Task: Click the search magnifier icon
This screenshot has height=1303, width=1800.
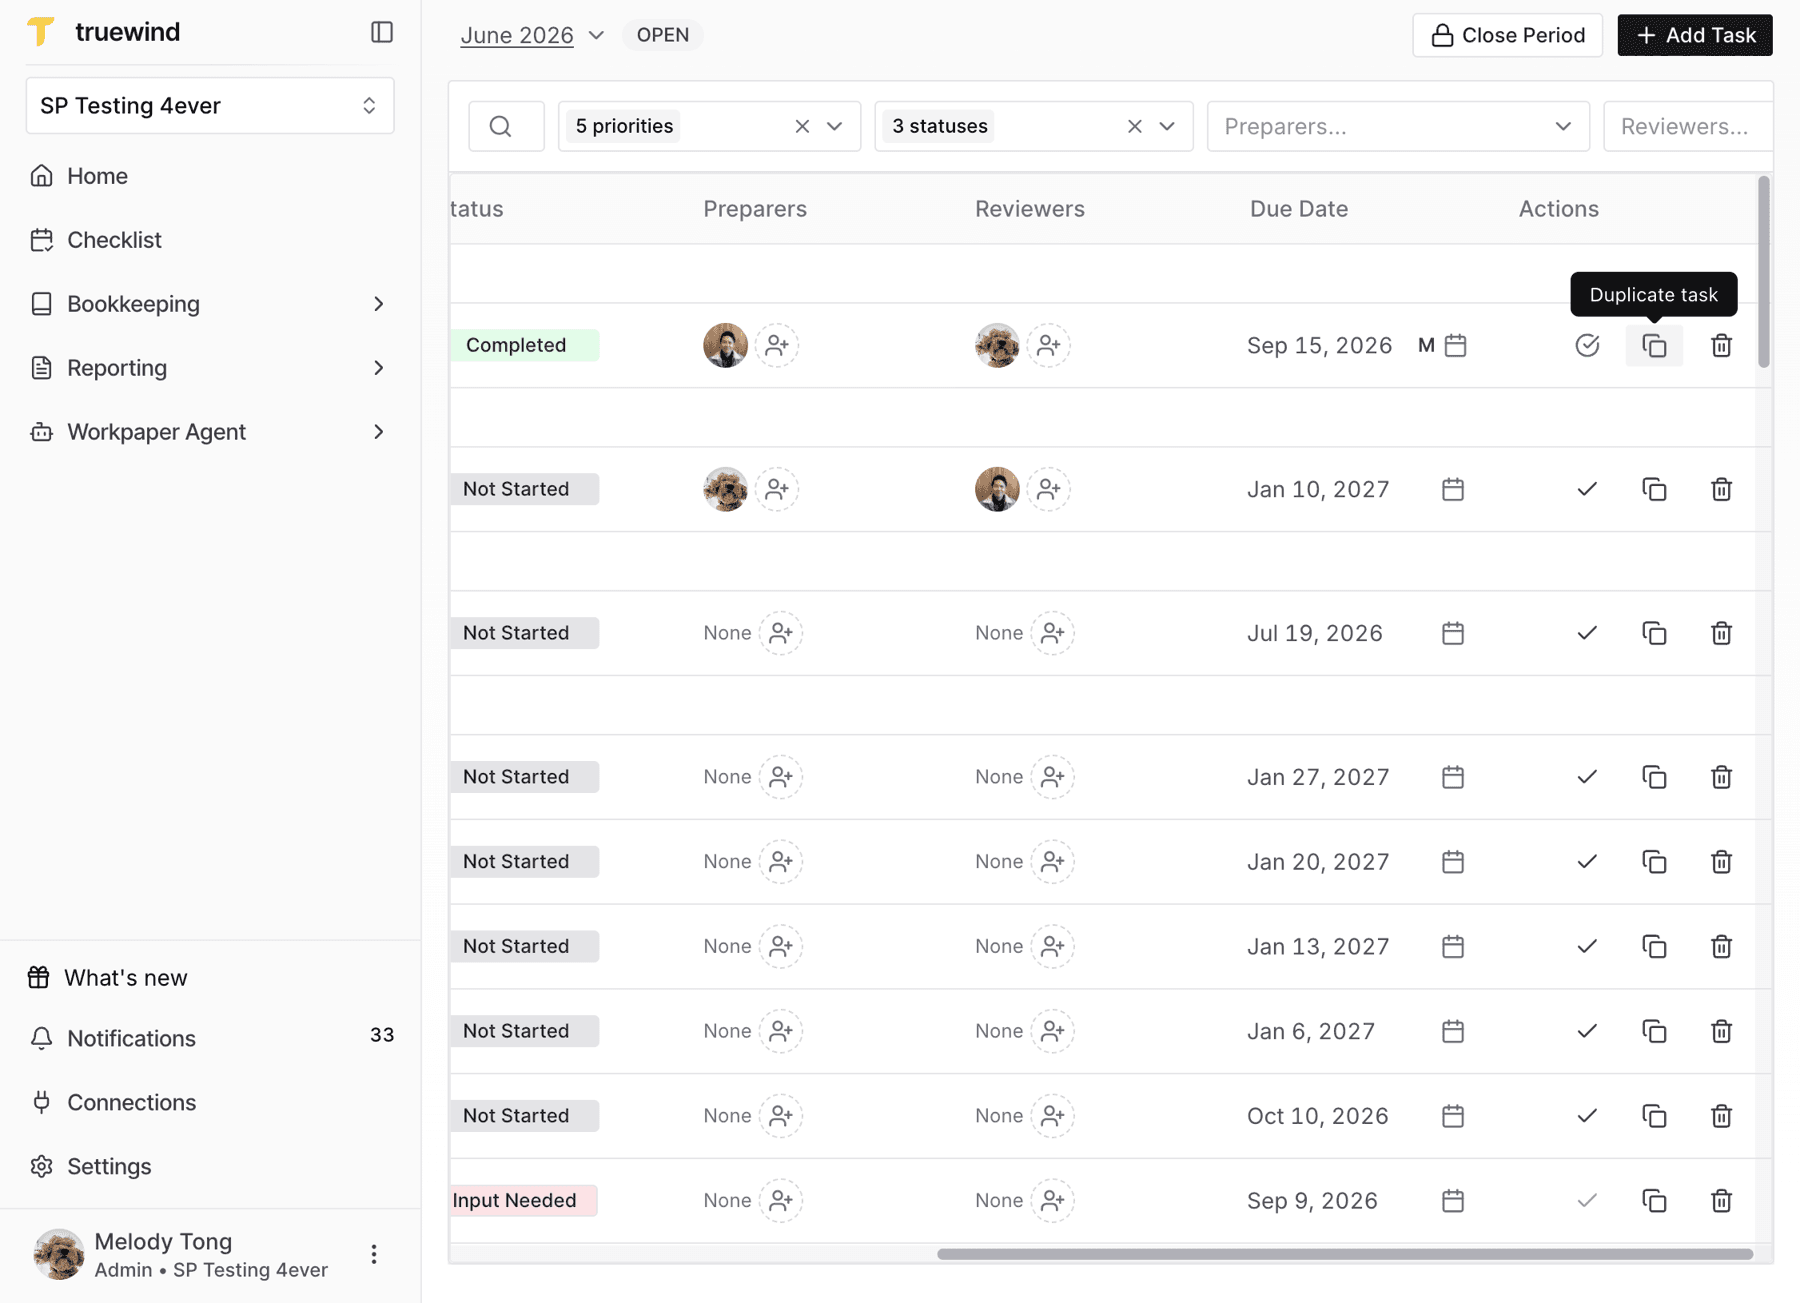Action: 501,126
